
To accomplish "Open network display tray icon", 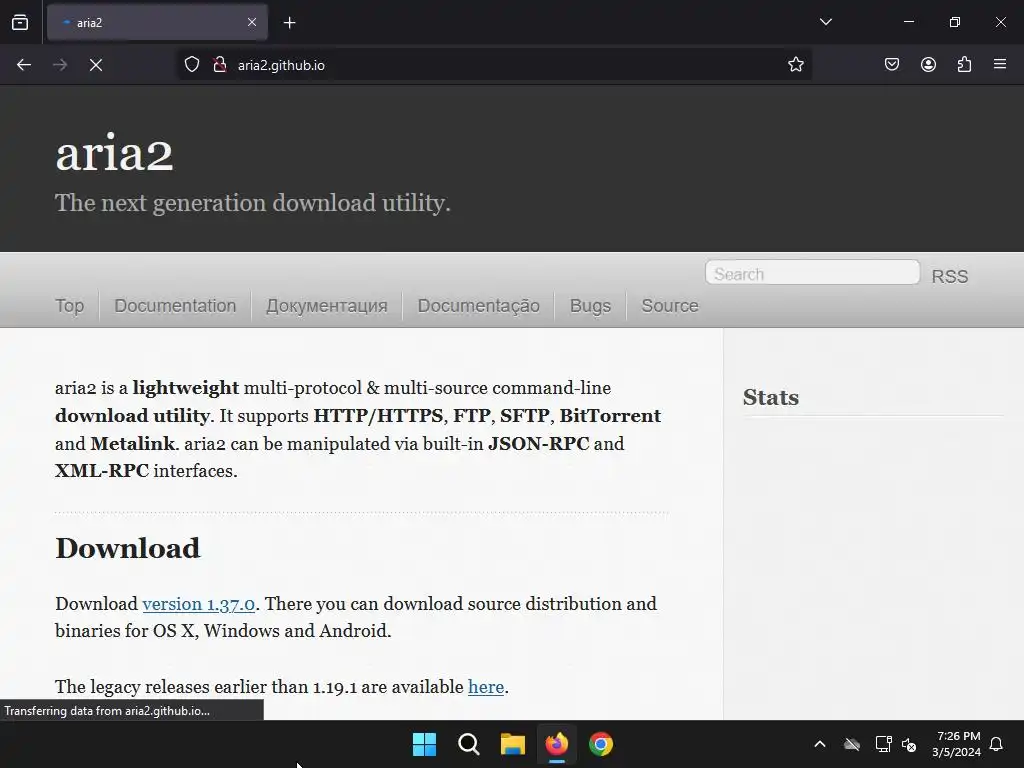I will pos(883,744).
